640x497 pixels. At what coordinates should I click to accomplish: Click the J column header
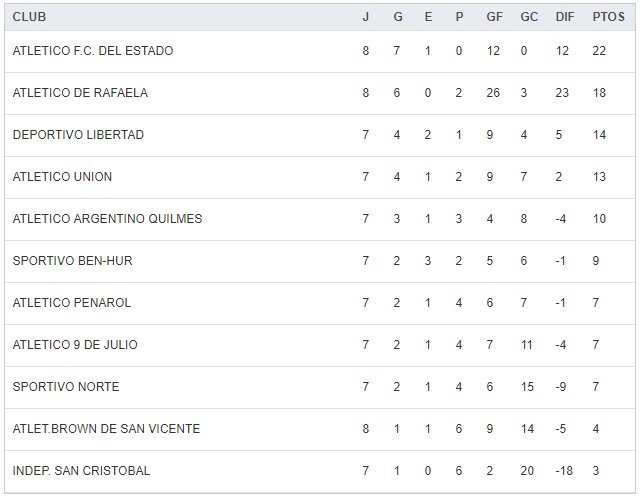(x=366, y=17)
